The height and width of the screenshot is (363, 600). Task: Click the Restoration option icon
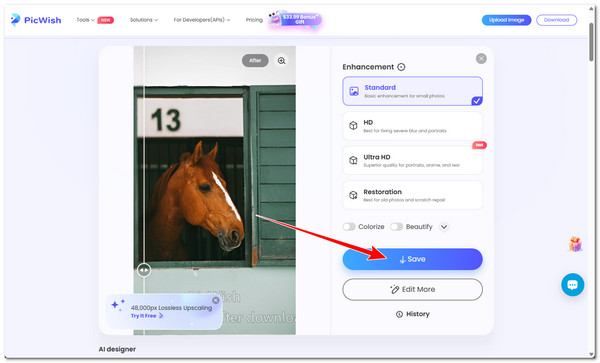tap(353, 195)
